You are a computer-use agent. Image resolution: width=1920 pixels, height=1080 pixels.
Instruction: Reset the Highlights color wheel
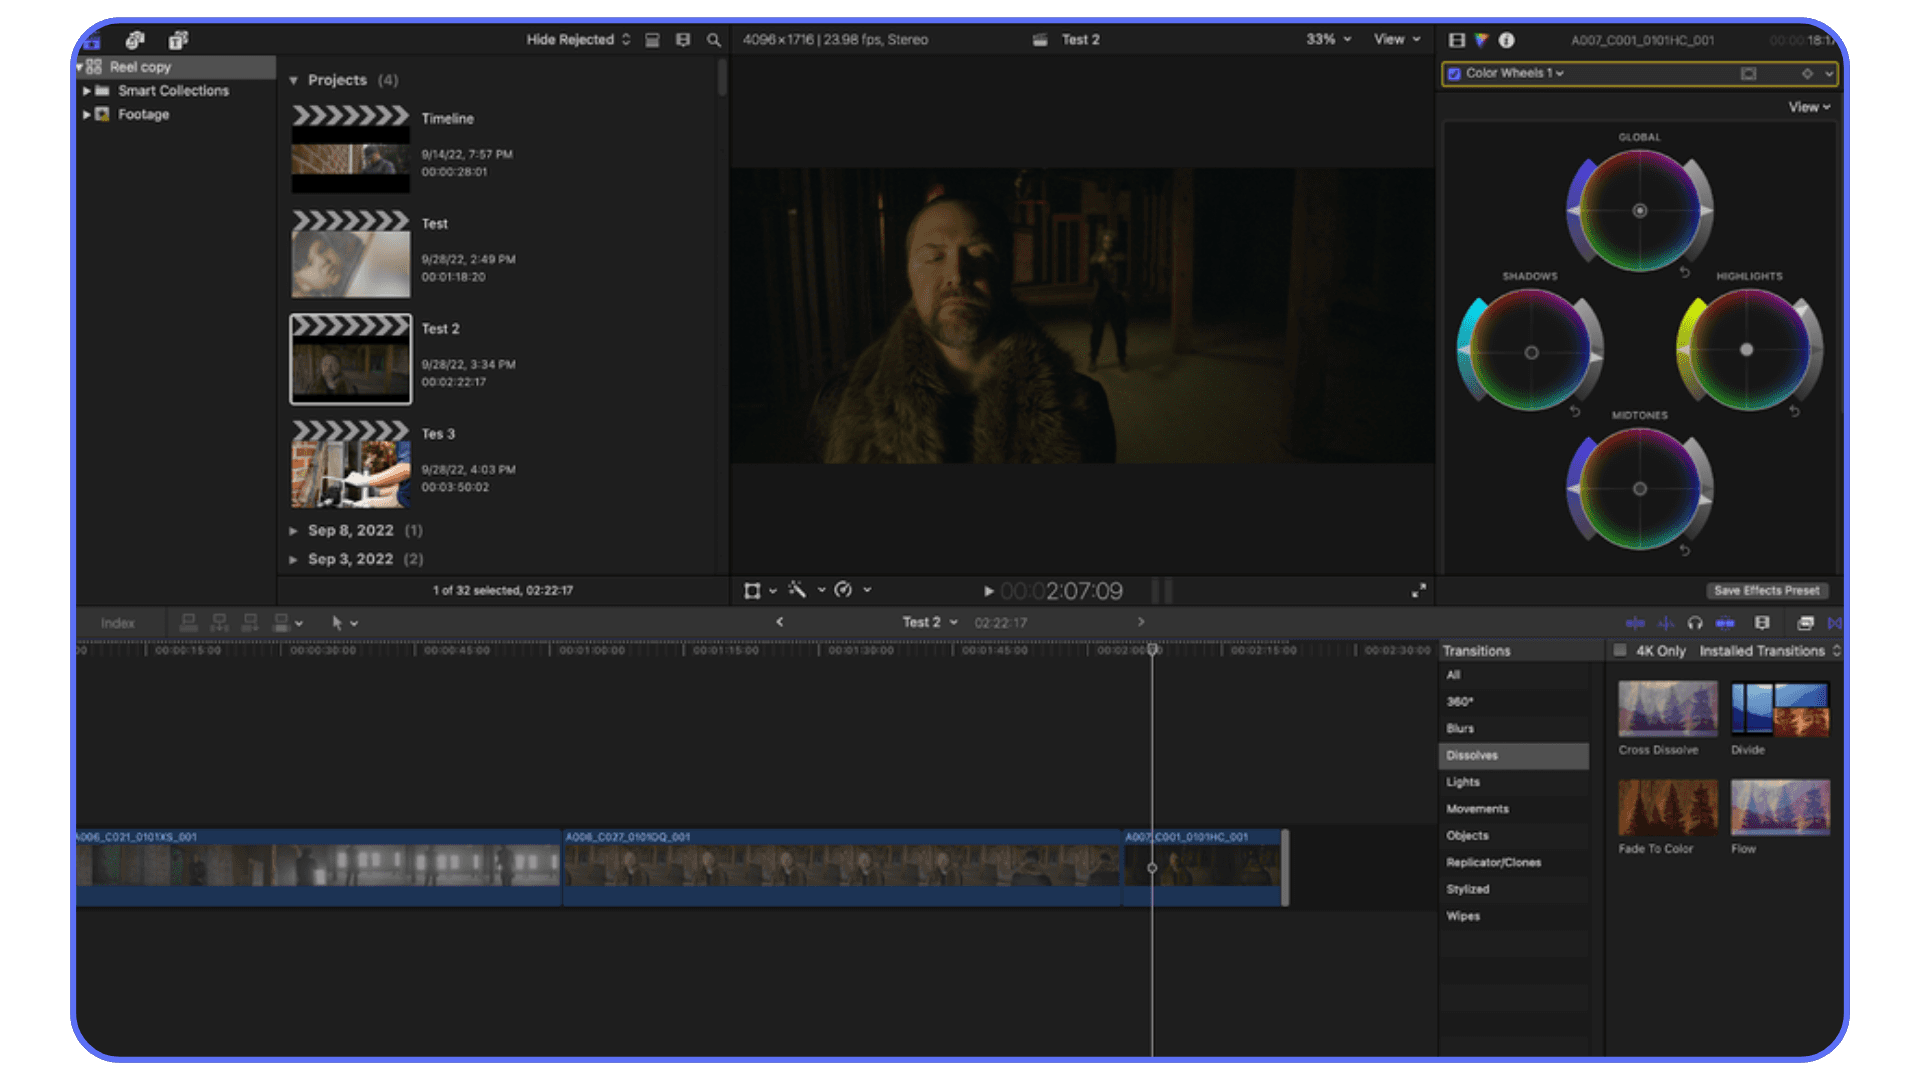tap(1795, 412)
